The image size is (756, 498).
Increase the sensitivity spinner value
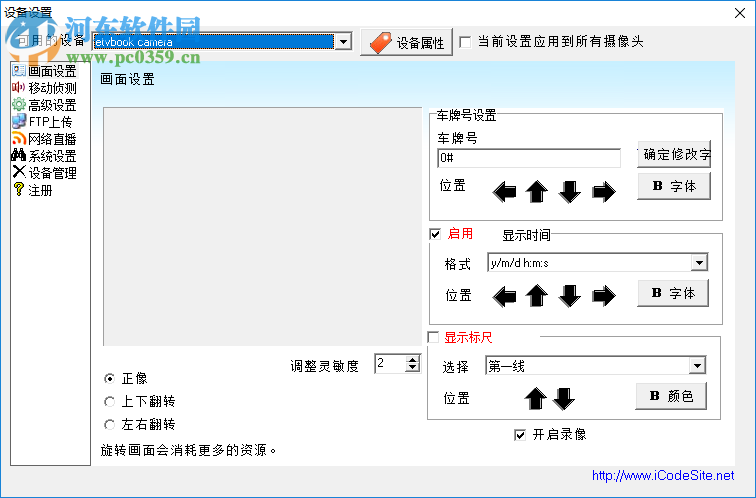tap(412, 360)
